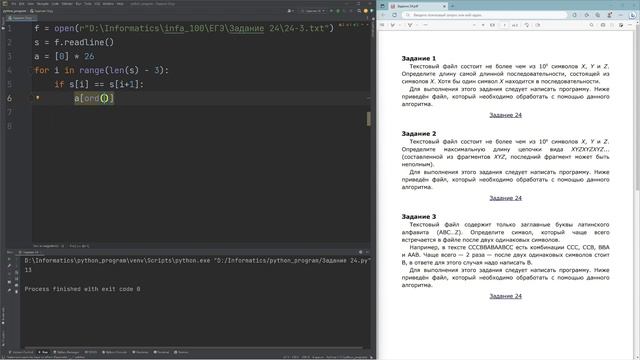Click the Debug bug icon in PyCharm toolbar
Viewport: 640px width, 360px height.
338,11
